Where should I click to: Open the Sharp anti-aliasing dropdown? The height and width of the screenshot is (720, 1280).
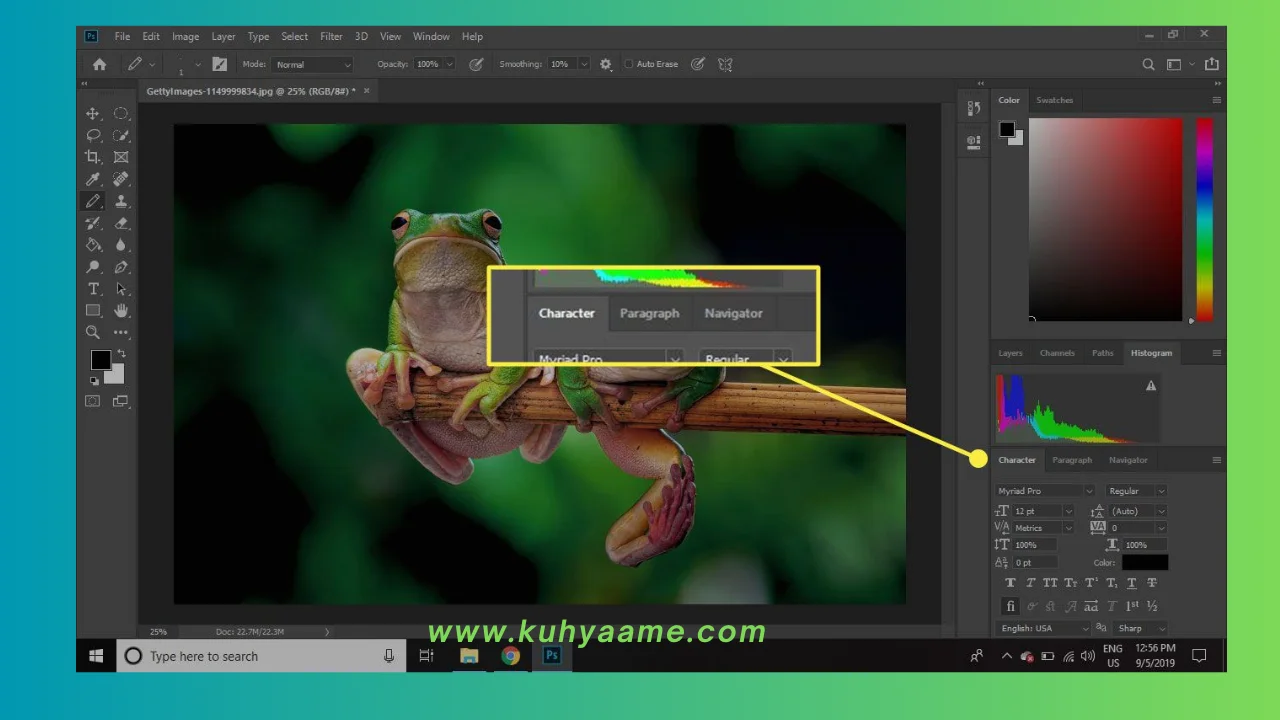pyautogui.click(x=1141, y=628)
